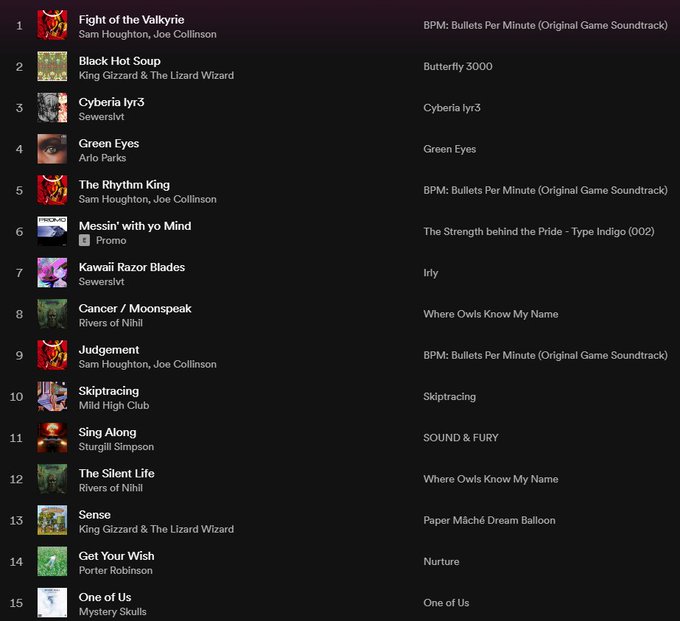Image resolution: width=680 pixels, height=621 pixels.
Task: Select Skiptracing song title in row 10
Action: (x=109, y=391)
